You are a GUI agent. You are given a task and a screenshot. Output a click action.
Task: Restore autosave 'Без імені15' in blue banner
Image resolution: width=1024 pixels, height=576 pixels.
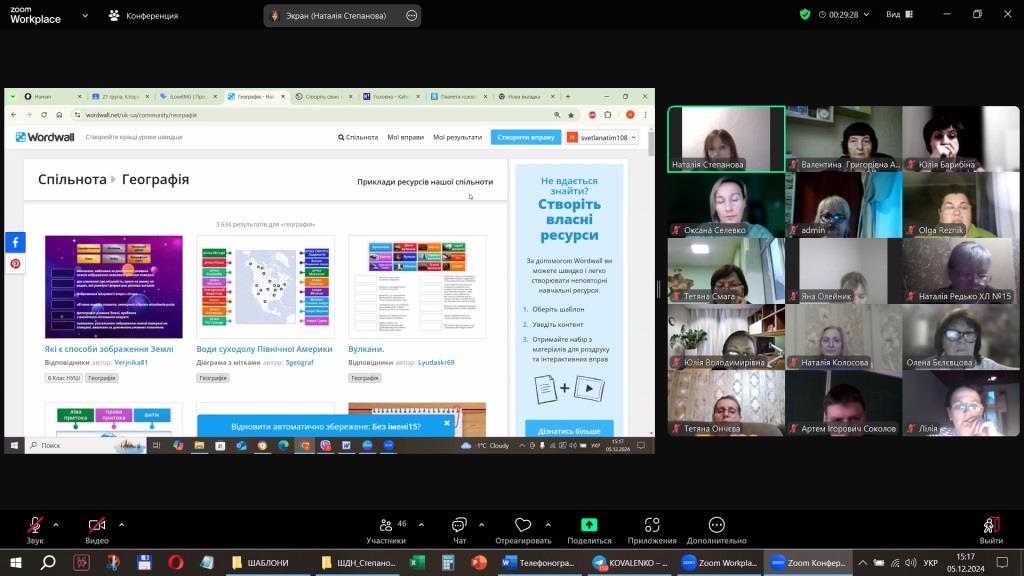click(326, 426)
